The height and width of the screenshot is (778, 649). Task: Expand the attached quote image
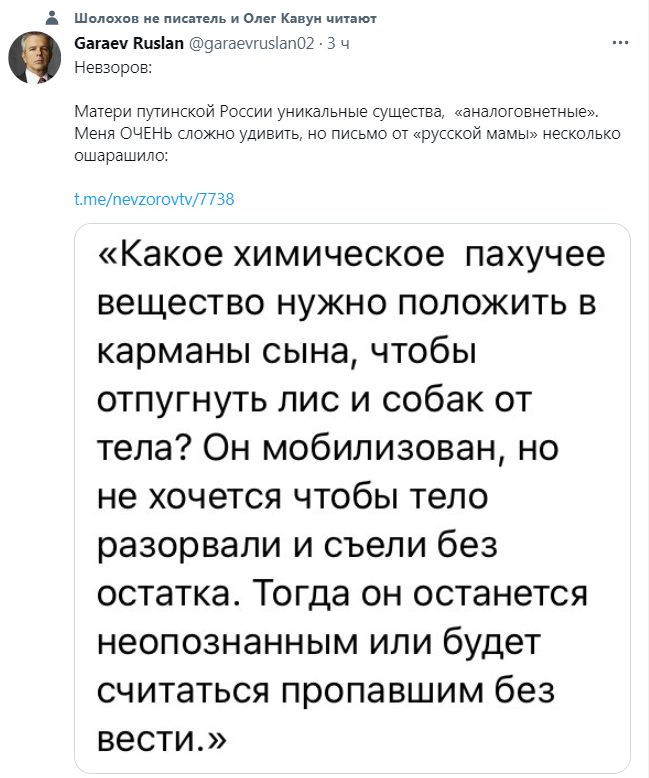click(353, 497)
